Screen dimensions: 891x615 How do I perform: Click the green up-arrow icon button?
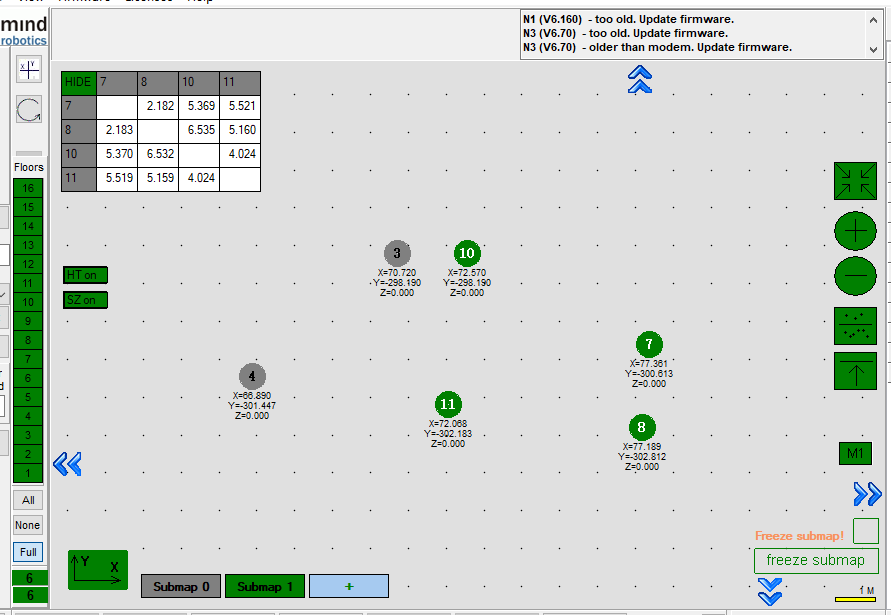coord(855,371)
